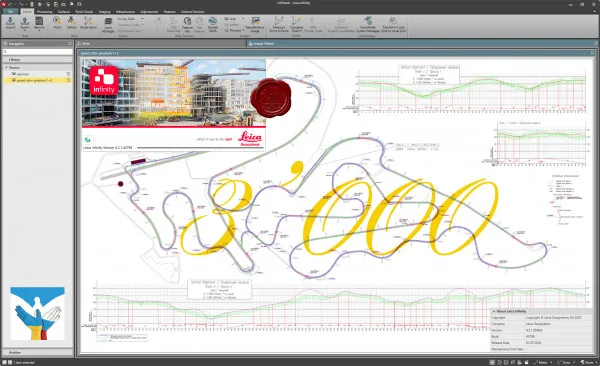Click the Navigator panel menu icon

(x=70, y=44)
